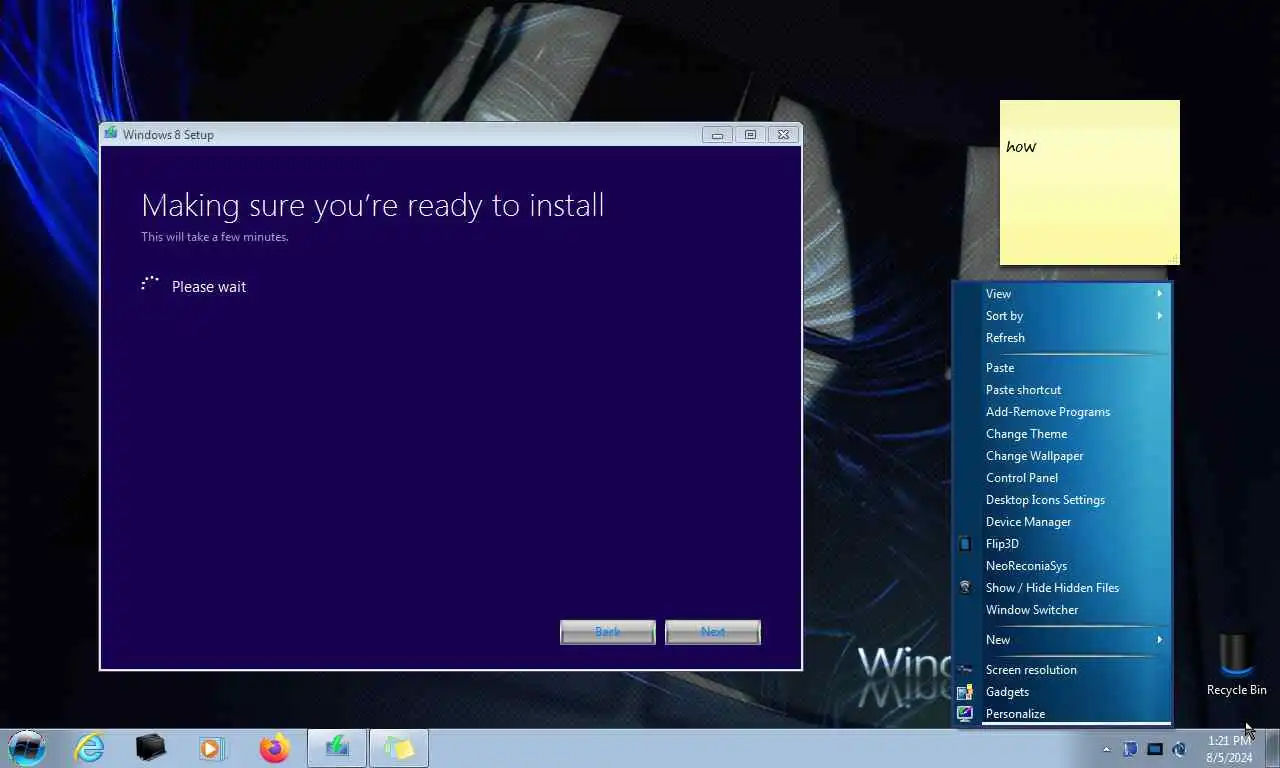The width and height of the screenshot is (1280, 768).
Task: Minimize the Windows 8 Setup window
Action: [x=717, y=135]
